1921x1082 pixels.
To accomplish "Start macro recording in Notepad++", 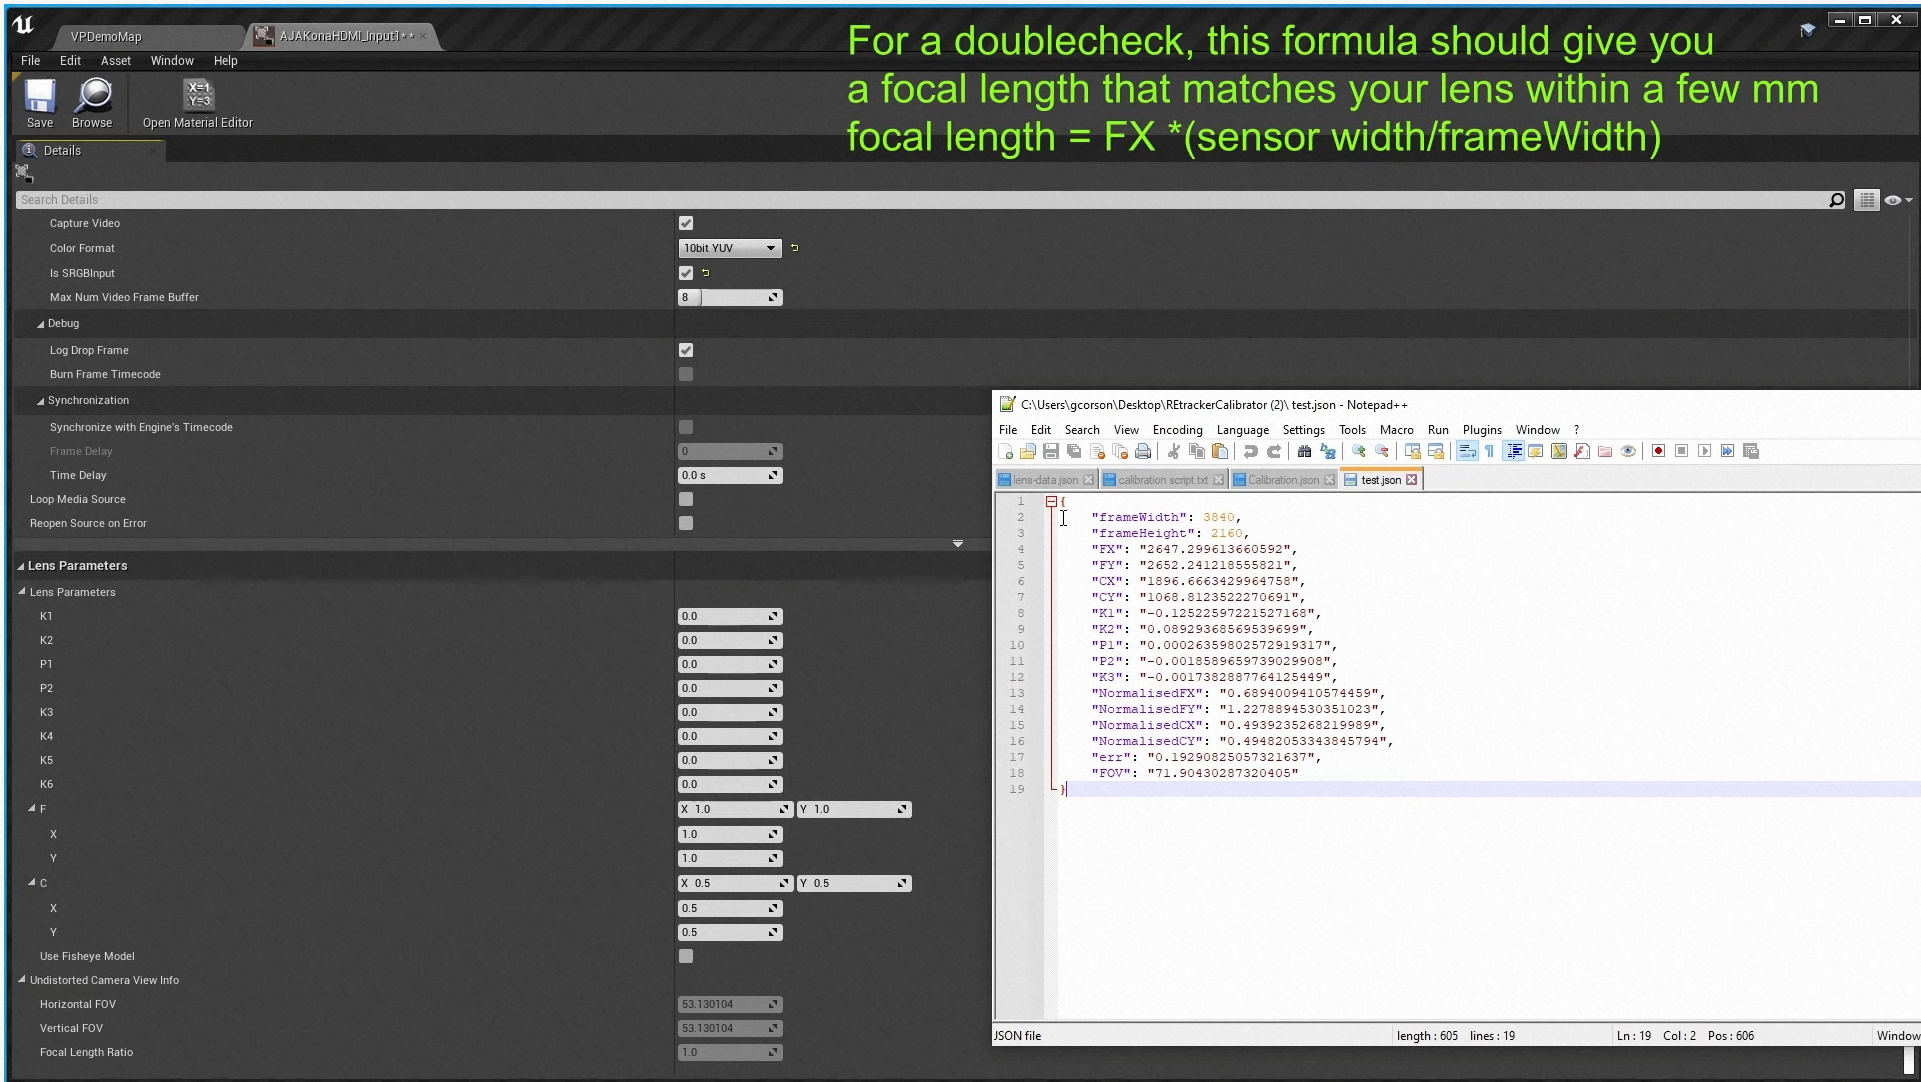I will (x=1658, y=452).
